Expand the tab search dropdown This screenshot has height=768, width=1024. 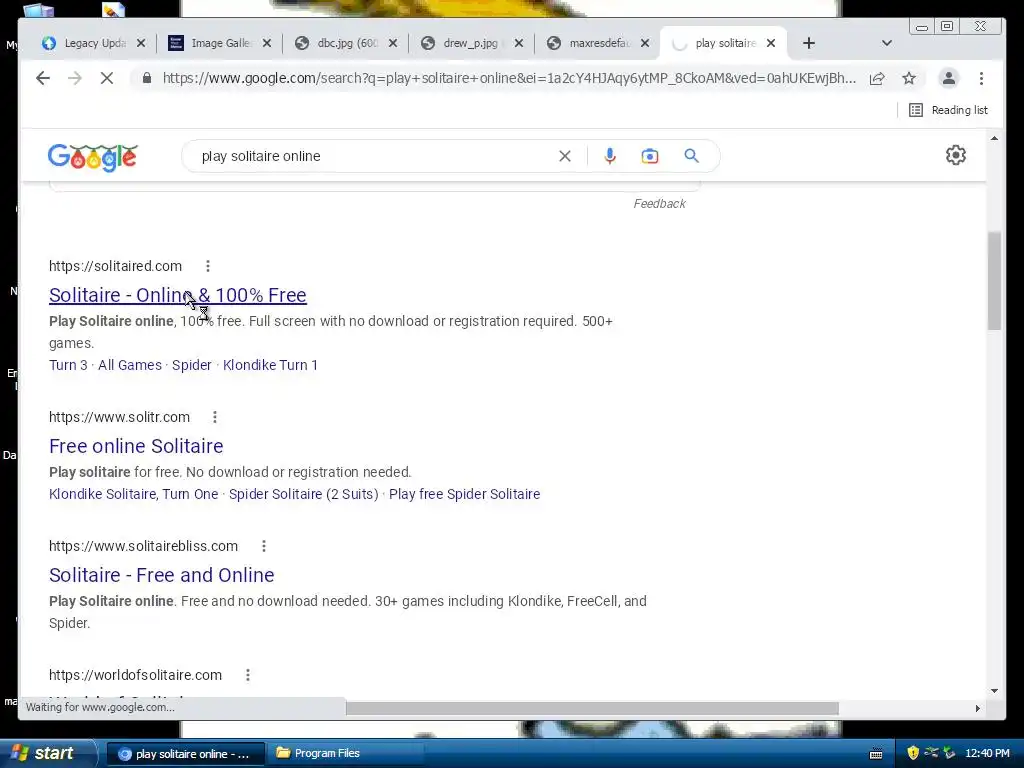[x=886, y=43]
